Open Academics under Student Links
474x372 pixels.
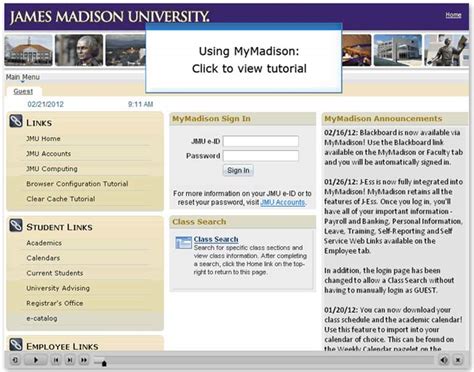point(44,243)
